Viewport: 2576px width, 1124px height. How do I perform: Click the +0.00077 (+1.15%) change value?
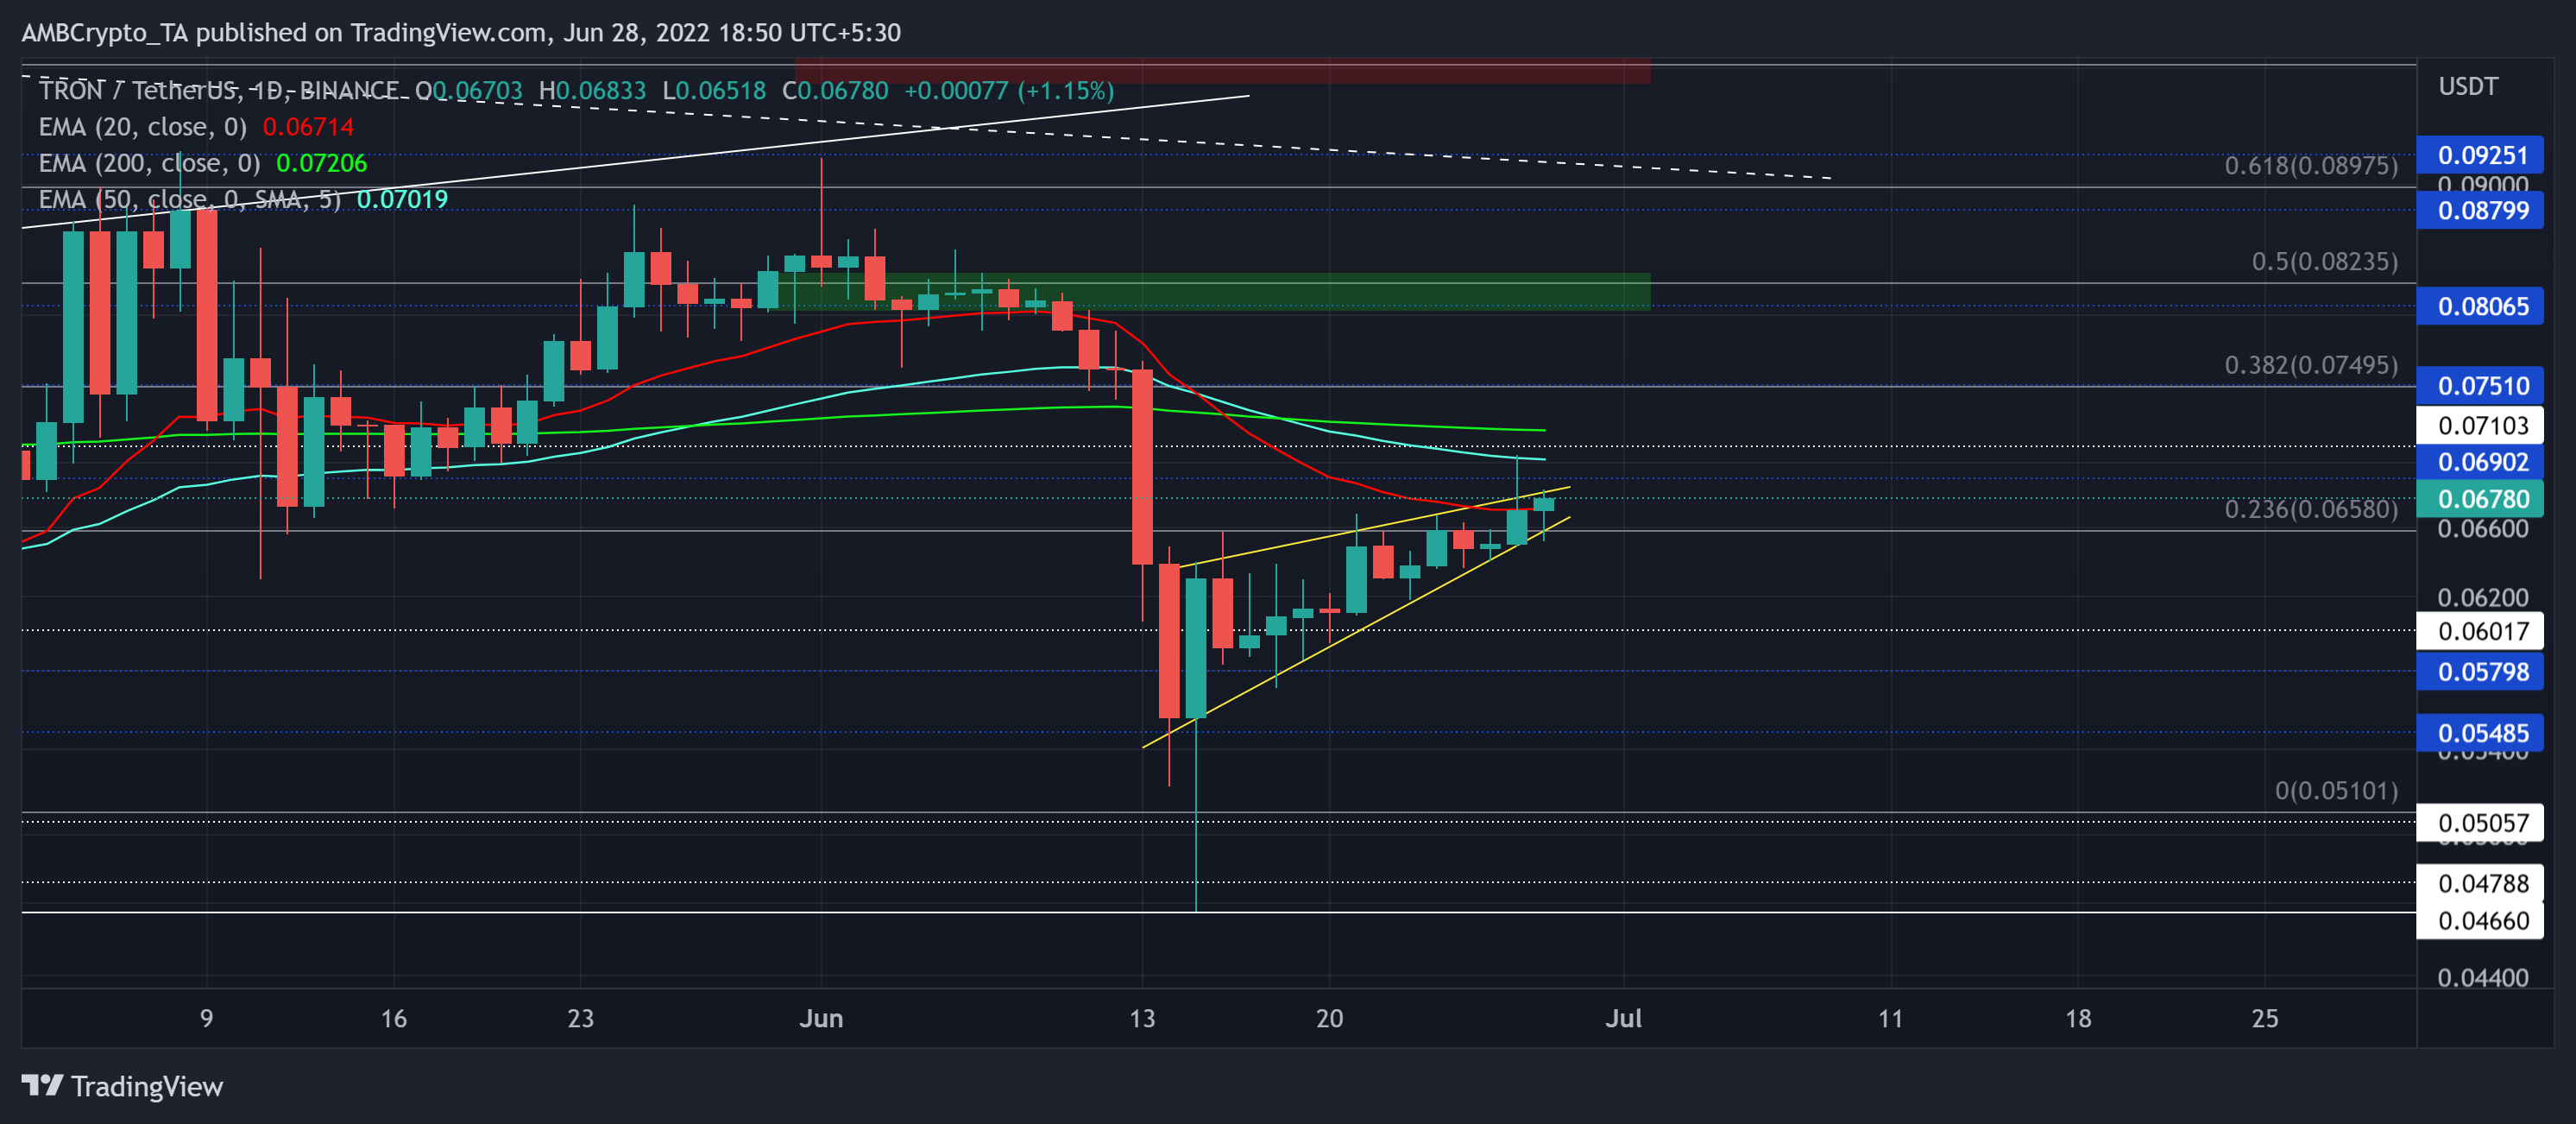(x=1009, y=91)
